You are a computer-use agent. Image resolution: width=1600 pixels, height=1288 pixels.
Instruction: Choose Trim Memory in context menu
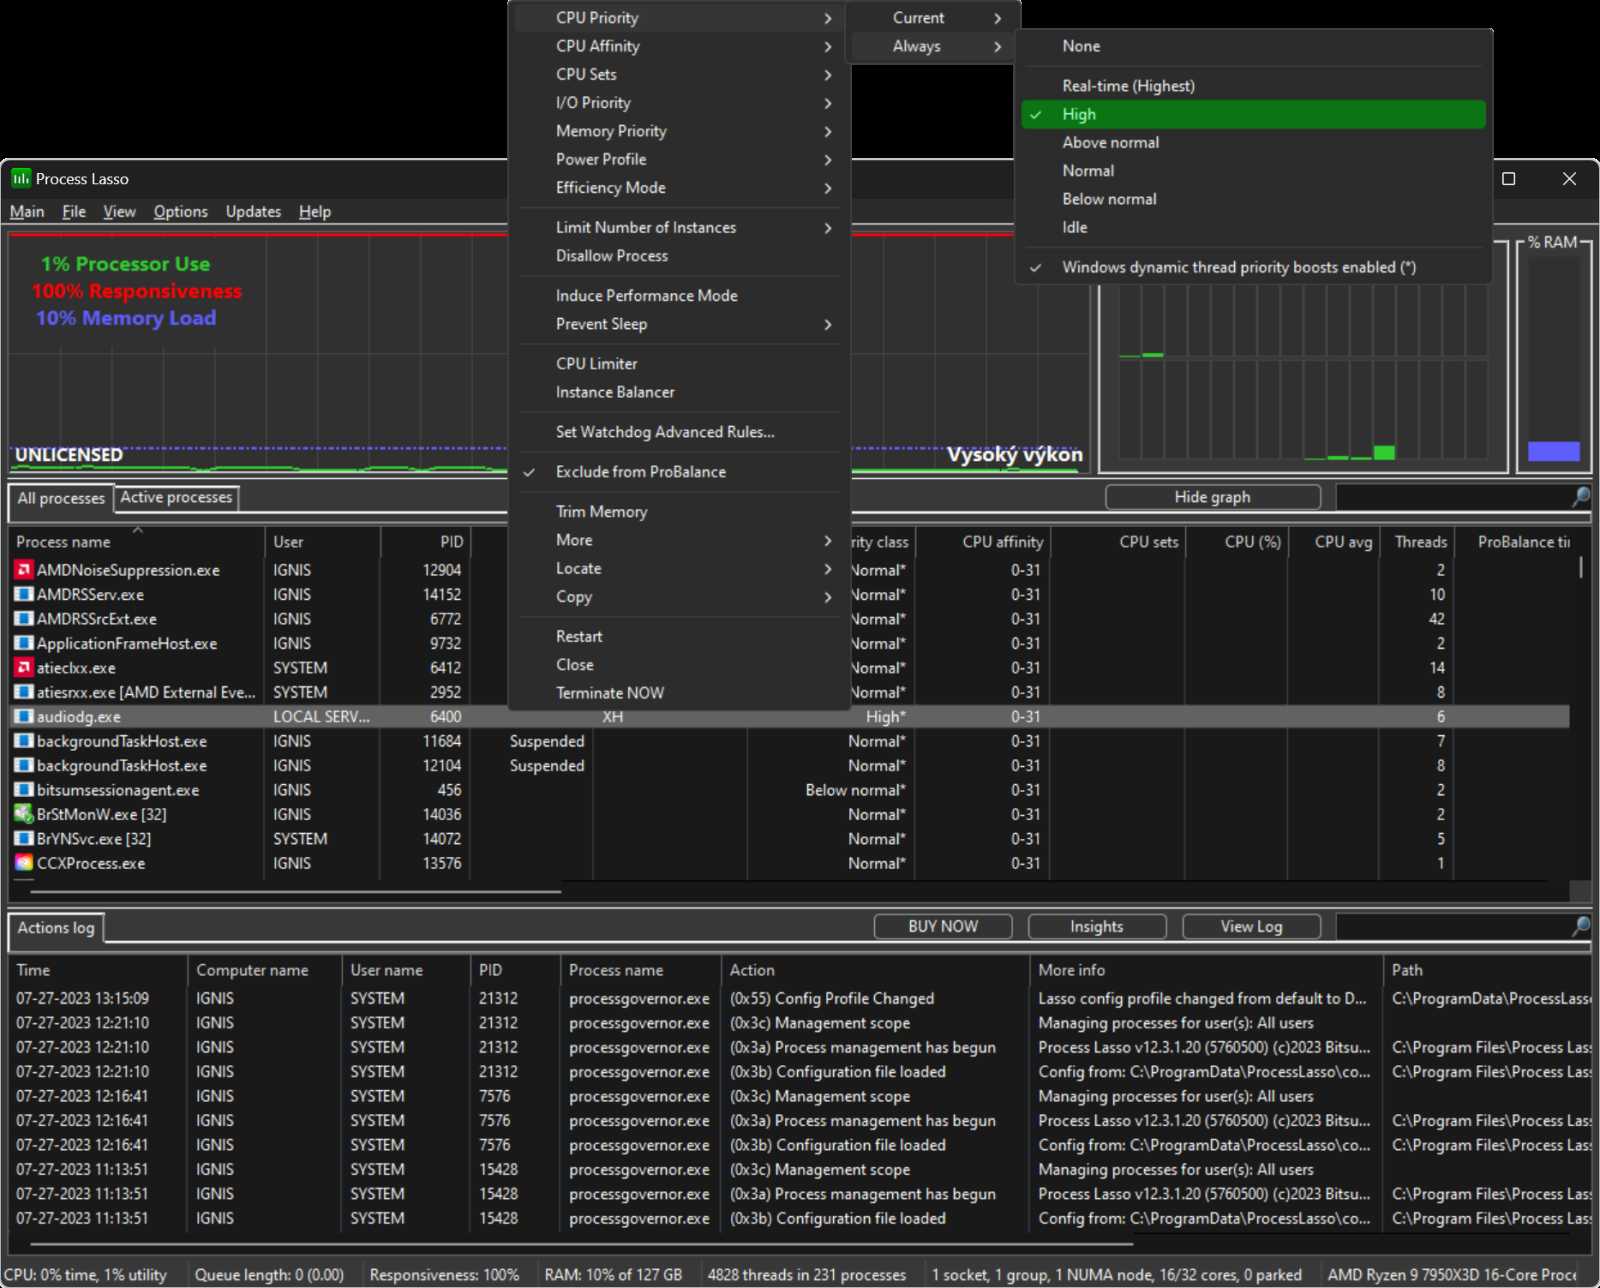click(680, 512)
